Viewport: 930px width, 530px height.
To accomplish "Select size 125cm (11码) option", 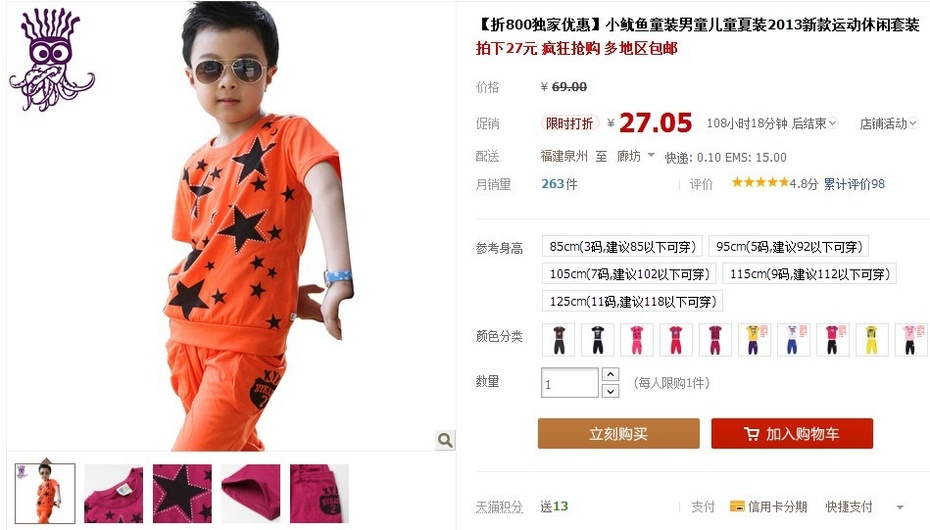I will click(632, 301).
